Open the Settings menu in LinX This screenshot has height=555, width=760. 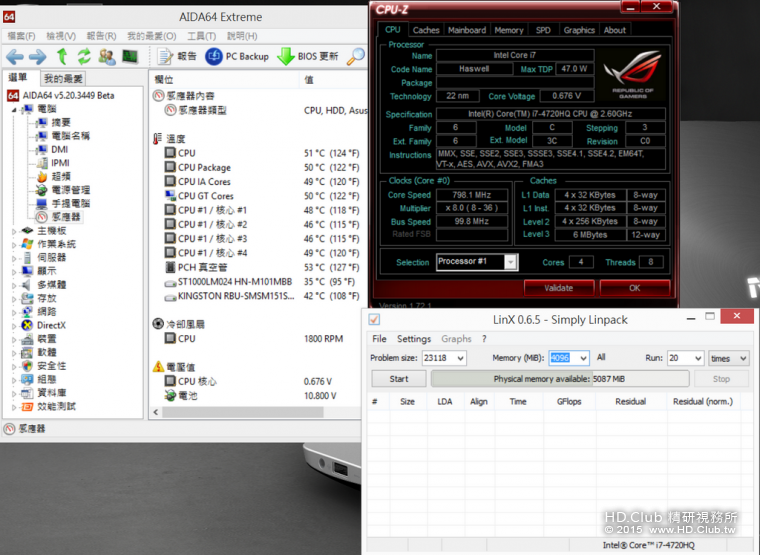[414, 339]
